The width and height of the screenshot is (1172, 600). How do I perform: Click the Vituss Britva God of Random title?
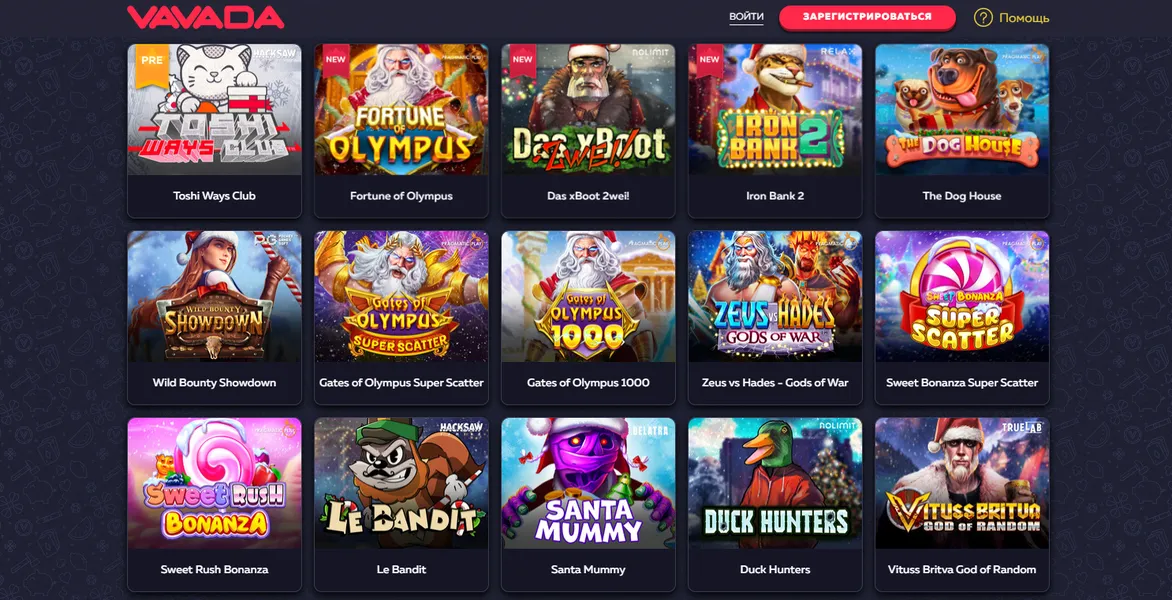[962, 569]
